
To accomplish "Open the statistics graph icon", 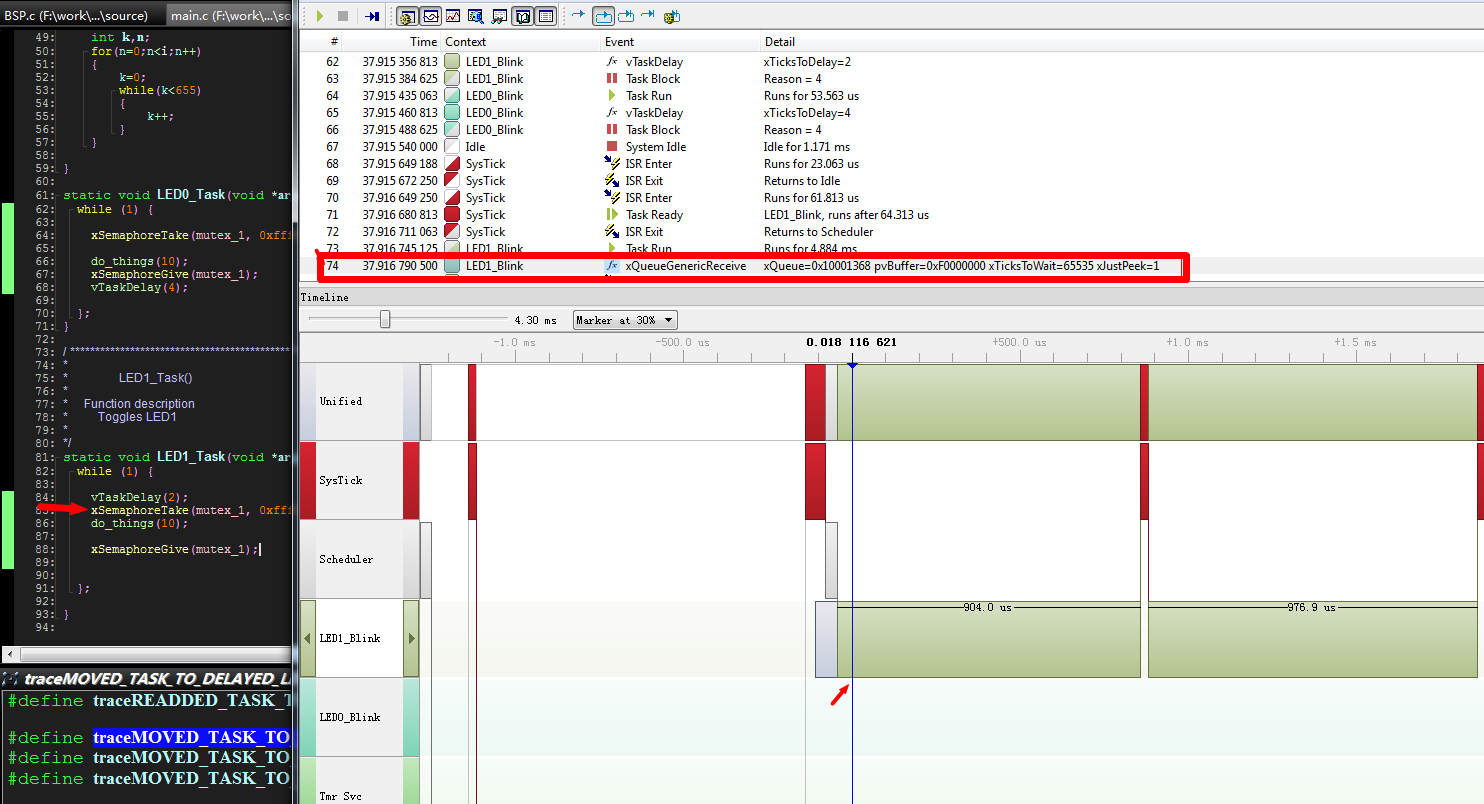I will coord(453,15).
